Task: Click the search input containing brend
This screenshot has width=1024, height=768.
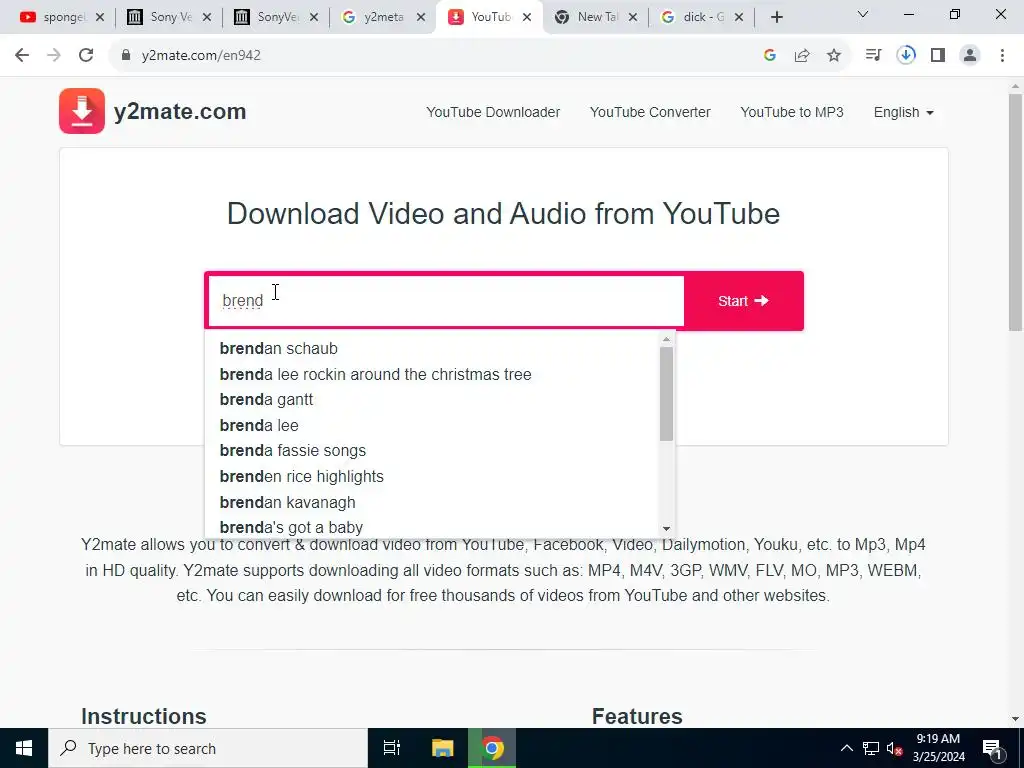Action: click(x=445, y=300)
